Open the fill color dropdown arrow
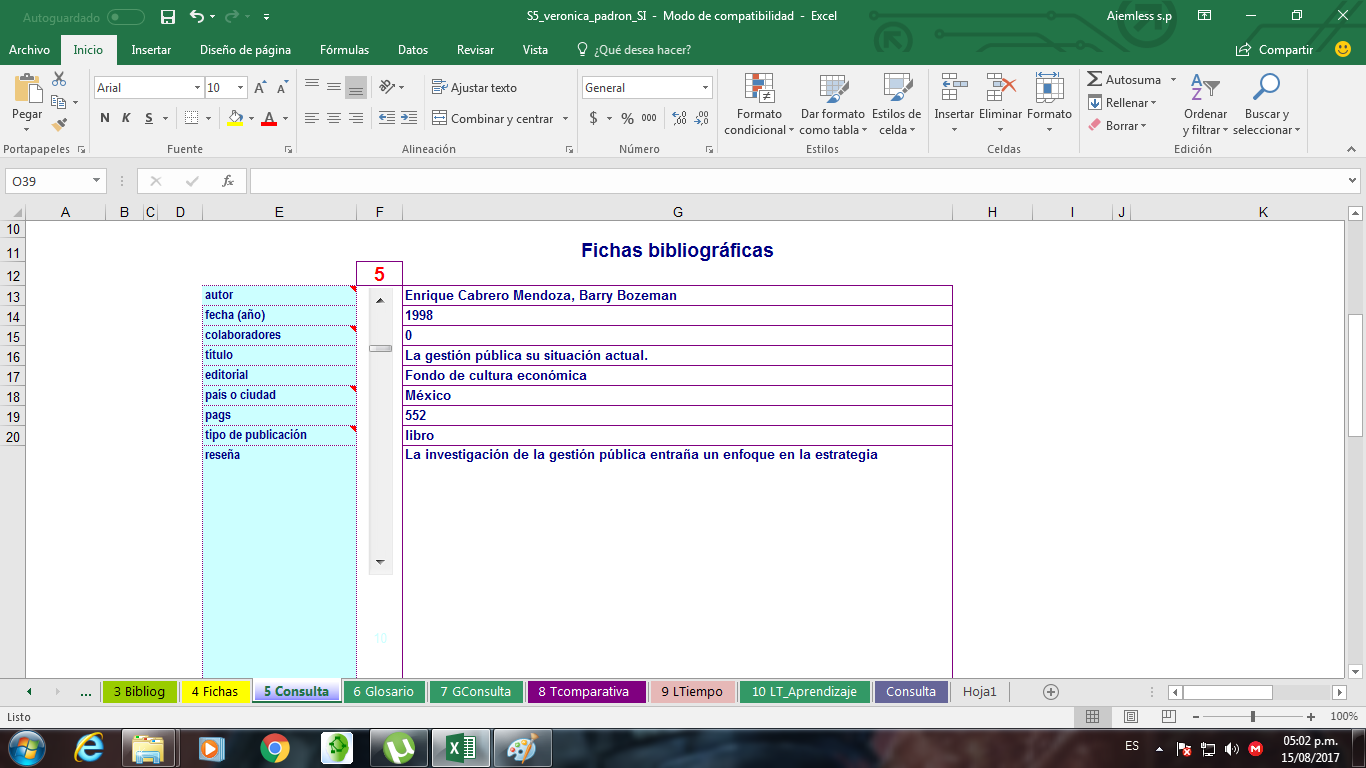This screenshot has width=1366, height=768. coord(251,117)
